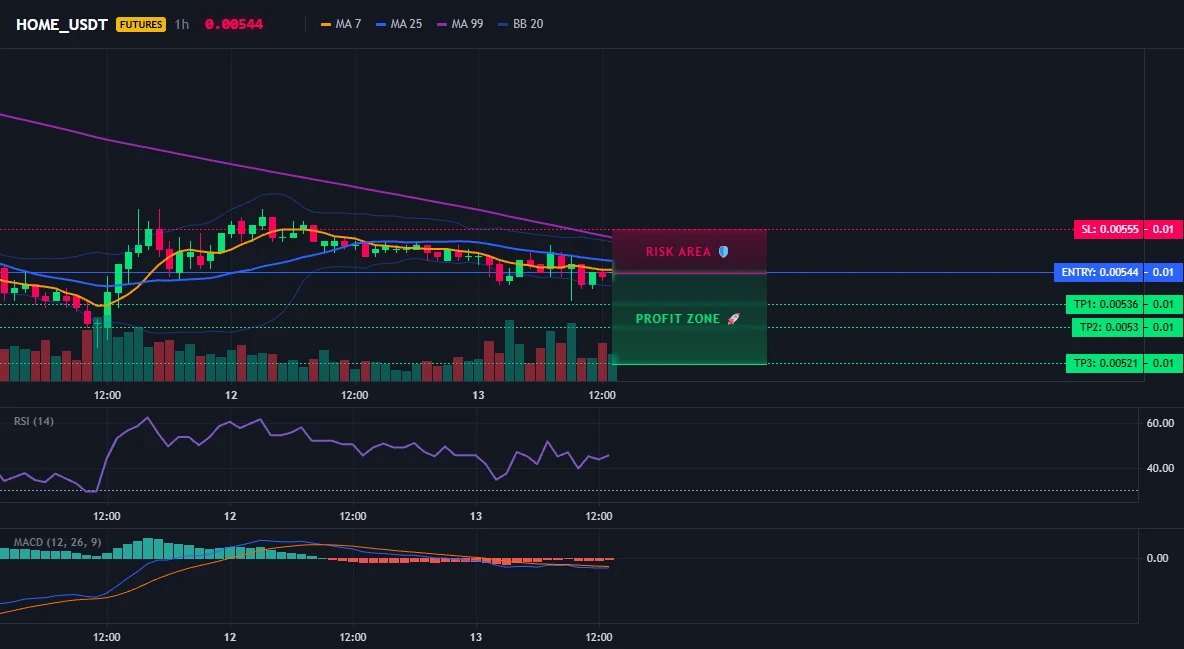Click the shield icon beside RISK AREA
Viewport: 1184px width, 649px height.
723,252
